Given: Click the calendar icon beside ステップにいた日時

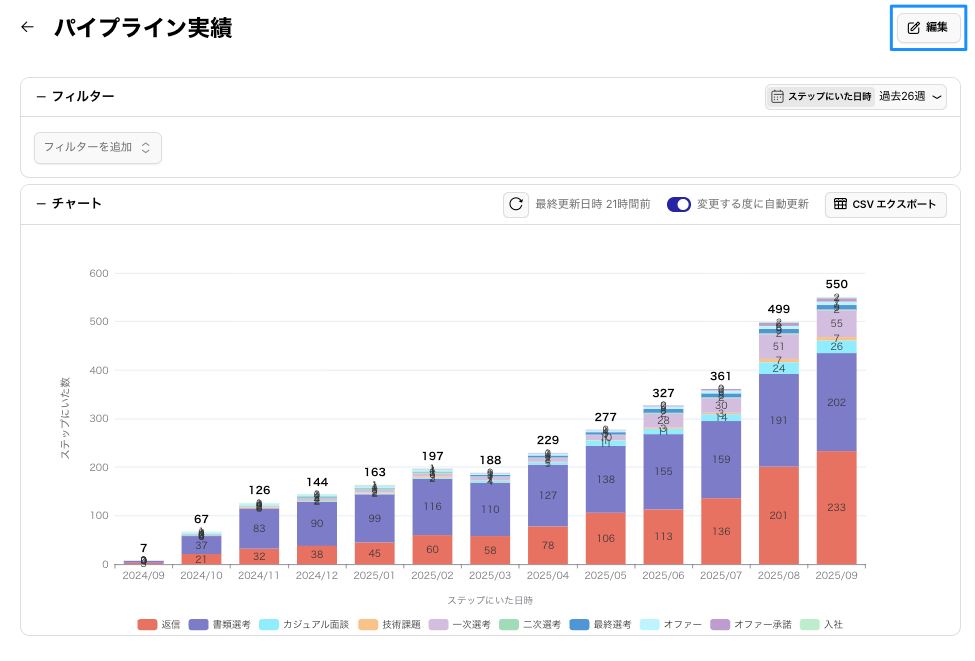Looking at the screenshot, I should tap(777, 97).
